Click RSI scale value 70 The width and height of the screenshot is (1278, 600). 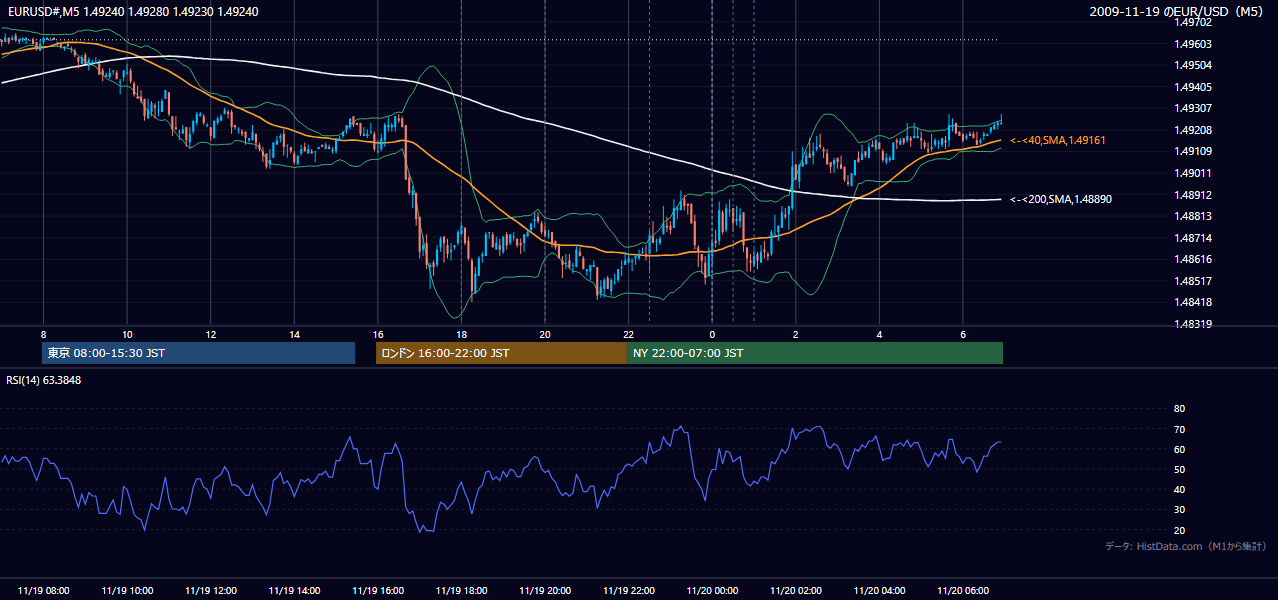coord(1180,429)
